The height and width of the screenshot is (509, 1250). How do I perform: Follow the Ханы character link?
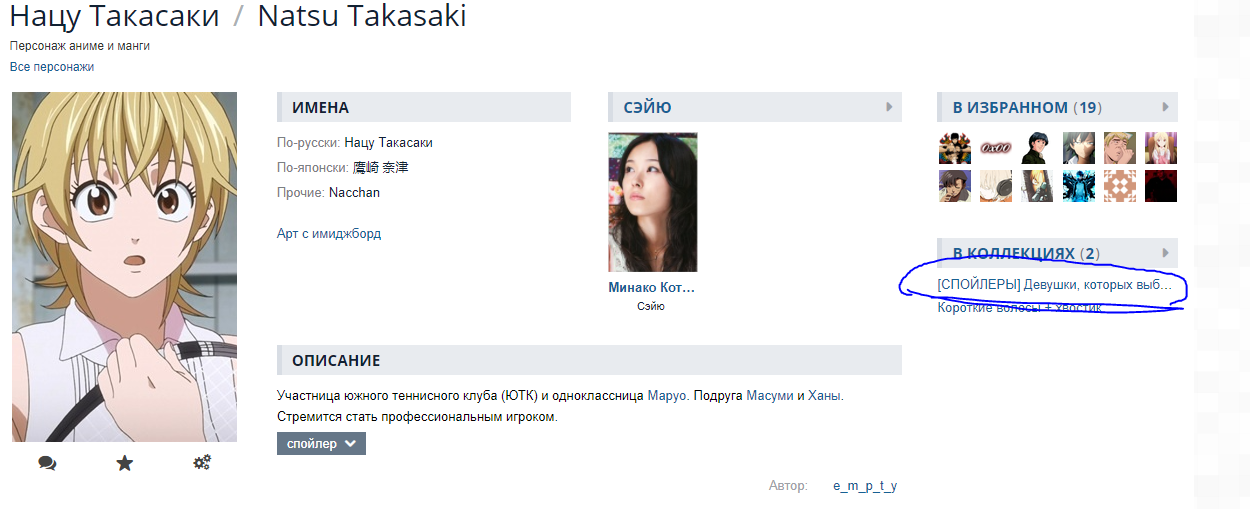pos(824,396)
